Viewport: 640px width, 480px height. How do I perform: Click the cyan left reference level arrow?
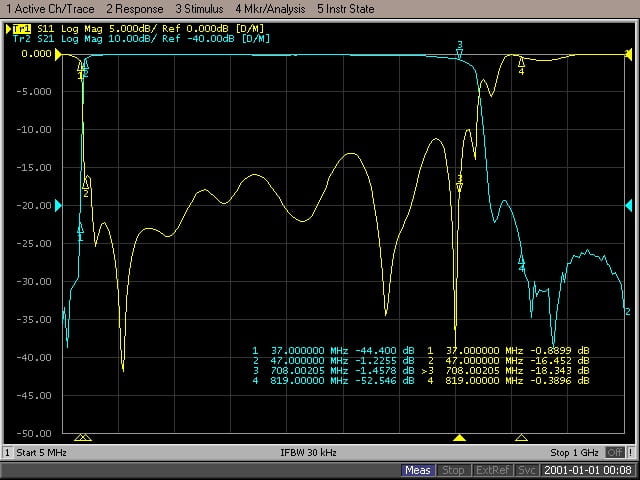58,206
